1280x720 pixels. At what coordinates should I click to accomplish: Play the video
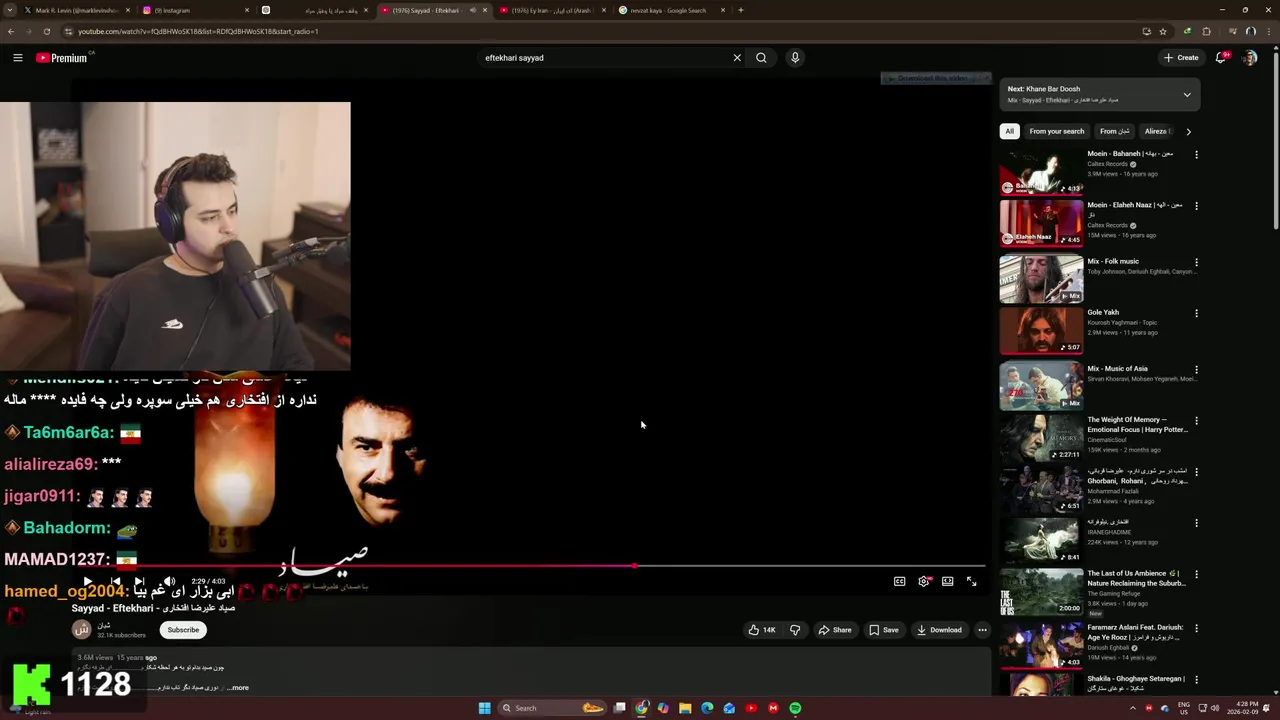pyautogui.click(x=88, y=581)
